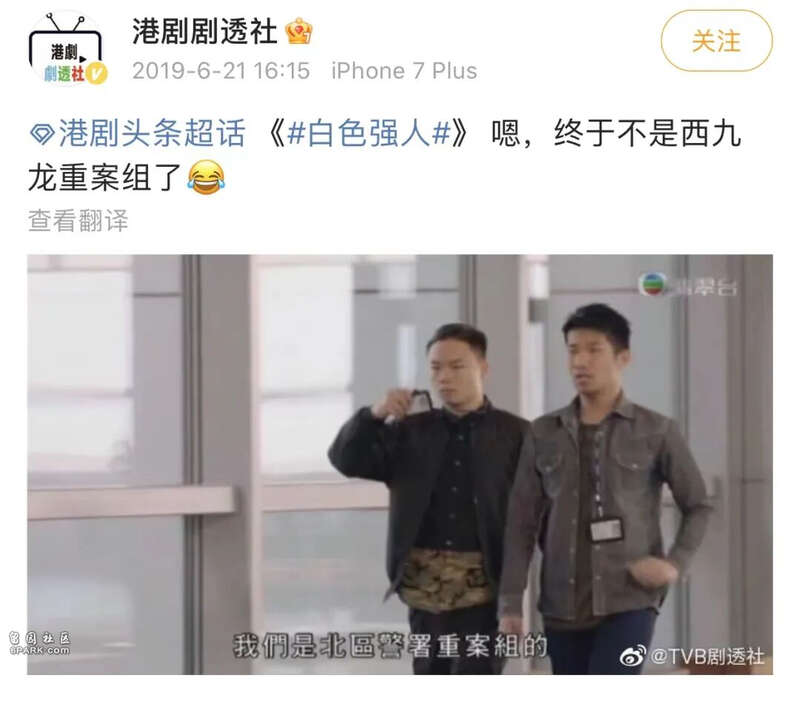Tap the diamond super-topic icon
This screenshot has height=704, width=800.
point(42,134)
